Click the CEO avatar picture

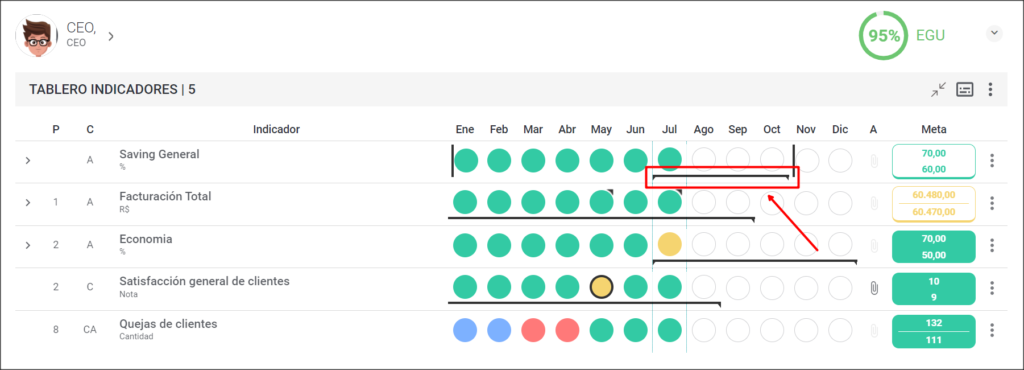(37, 36)
